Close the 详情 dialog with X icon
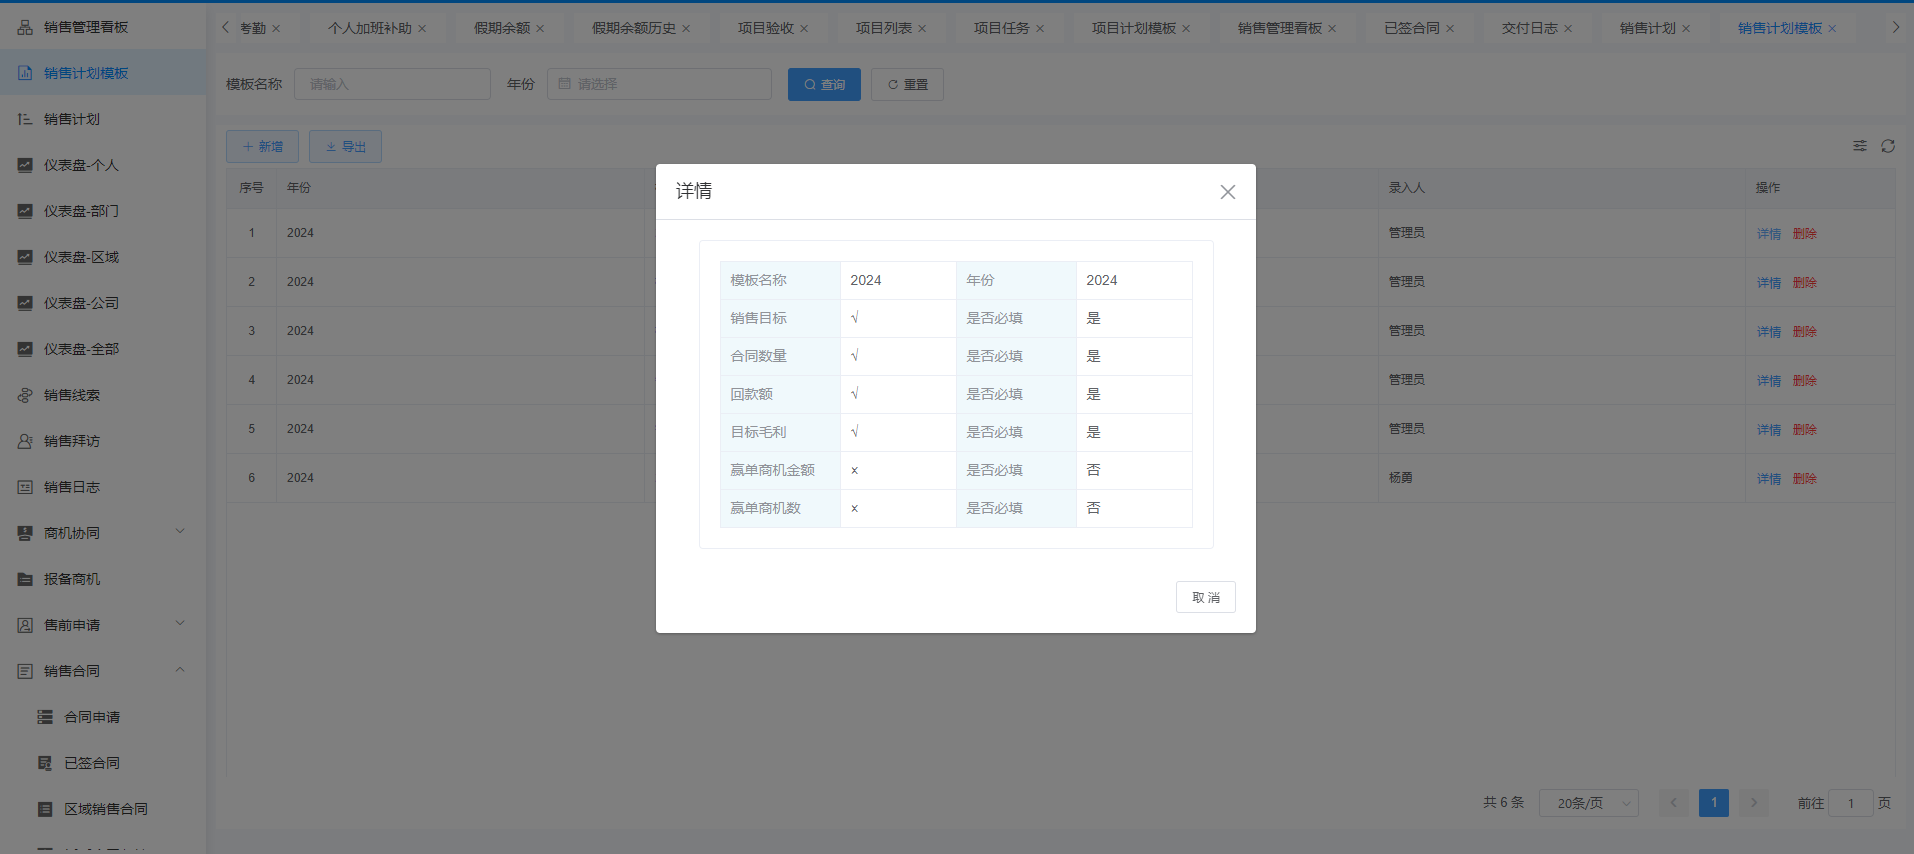This screenshot has width=1914, height=854. click(x=1227, y=192)
